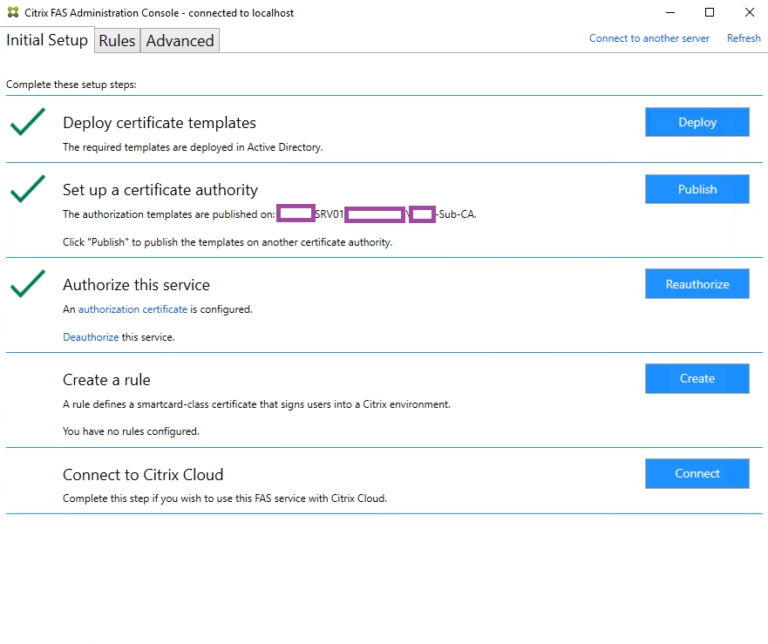
Task: Click the Publish button
Action: [697, 189]
